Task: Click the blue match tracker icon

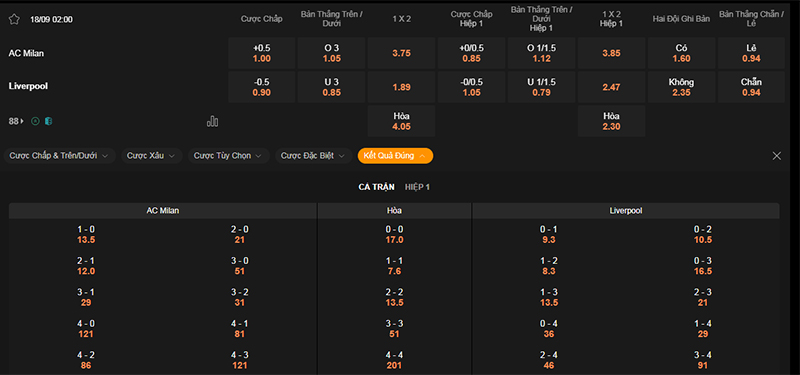Action: click(x=48, y=121)
